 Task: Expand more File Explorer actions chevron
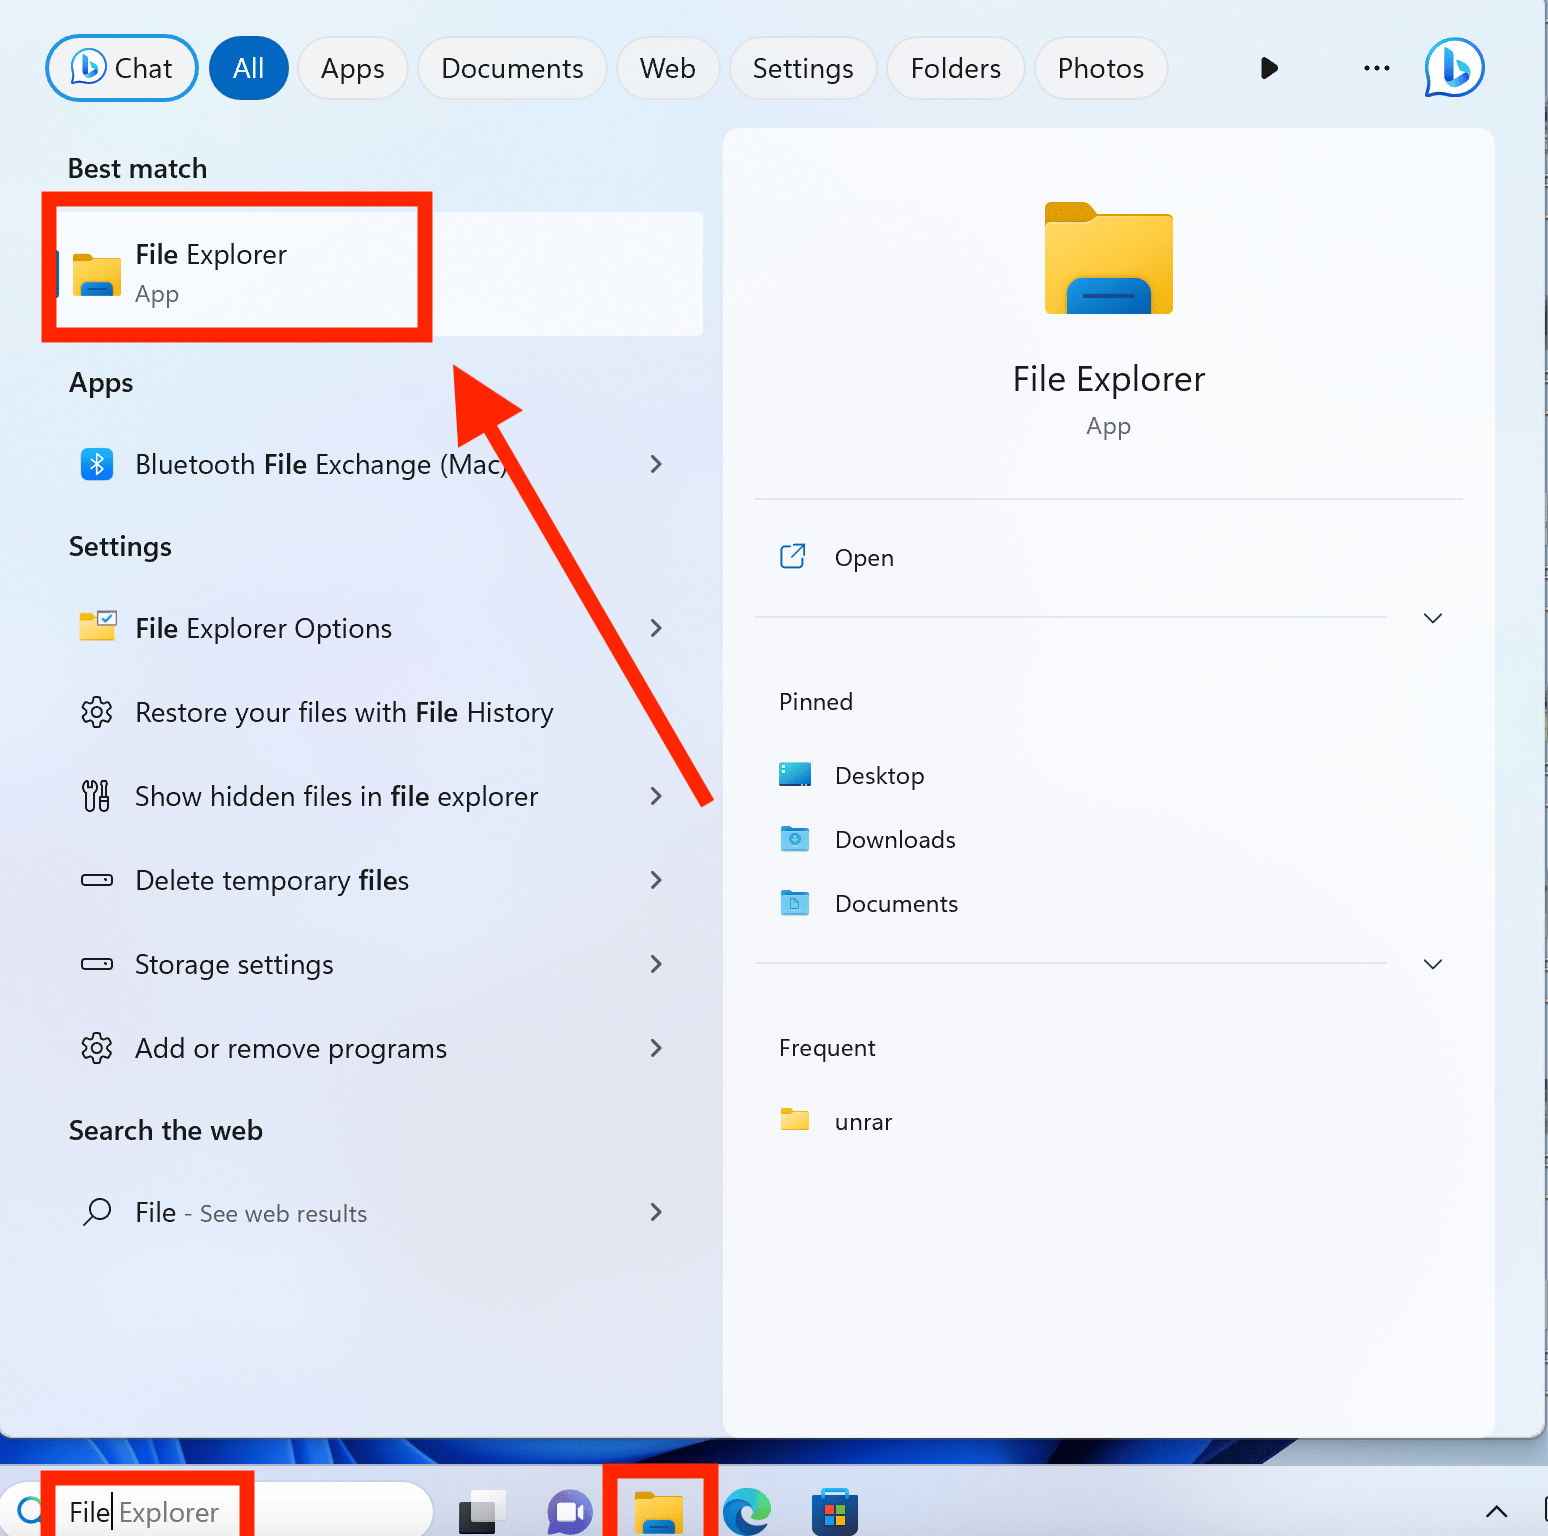tap(1433, 618)
